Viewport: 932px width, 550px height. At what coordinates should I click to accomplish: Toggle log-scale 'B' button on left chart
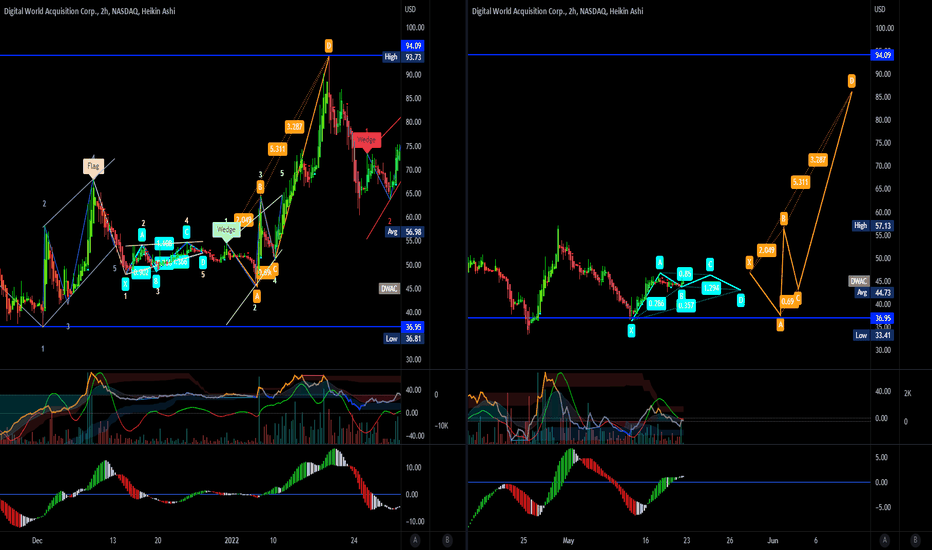tap(447, 540)
